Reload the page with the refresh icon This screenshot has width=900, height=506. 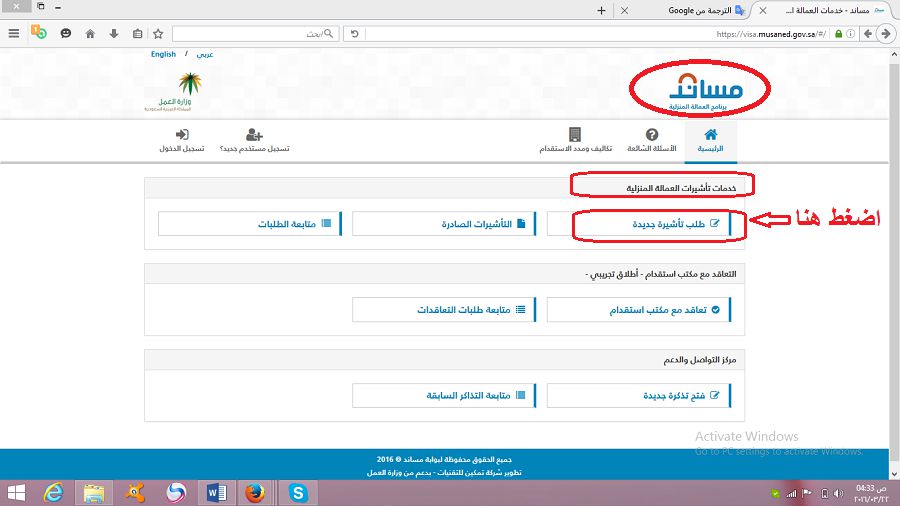tap(355, 34)
